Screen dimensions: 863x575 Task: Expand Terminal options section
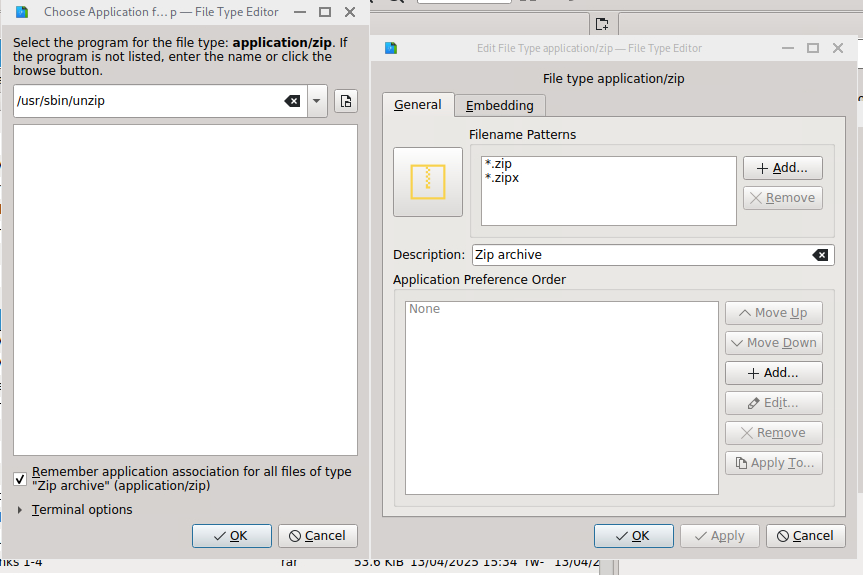(20, 510)
